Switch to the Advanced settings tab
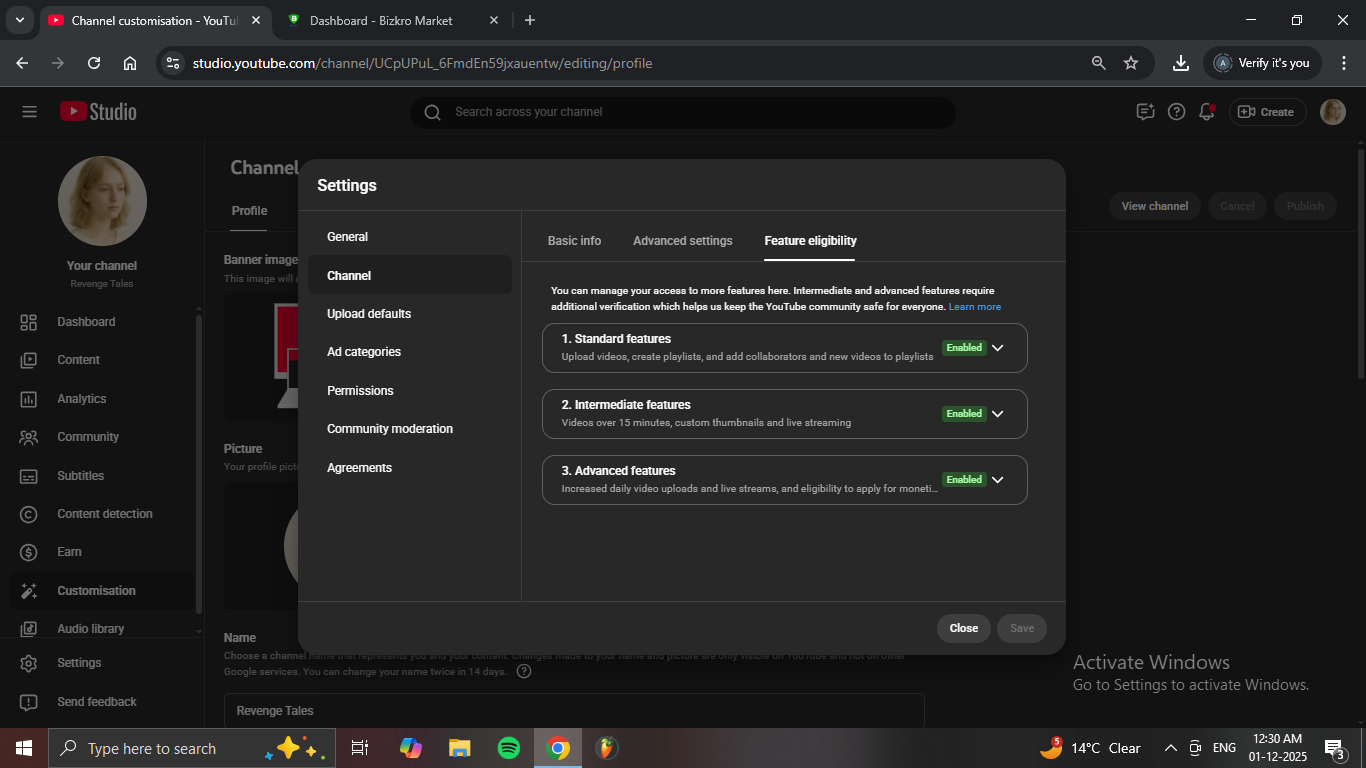This screenshot has height=768, width=1366. pos(682,241)
